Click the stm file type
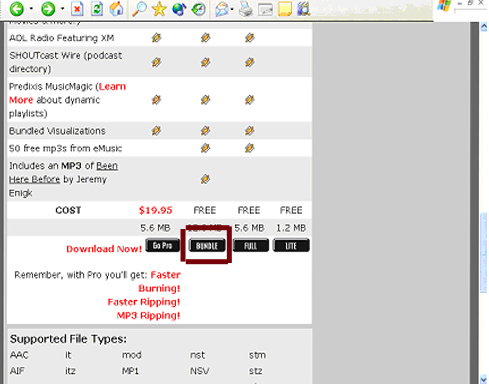The width and height of the screenshot is (489, 385). click(x=257, y=355)
